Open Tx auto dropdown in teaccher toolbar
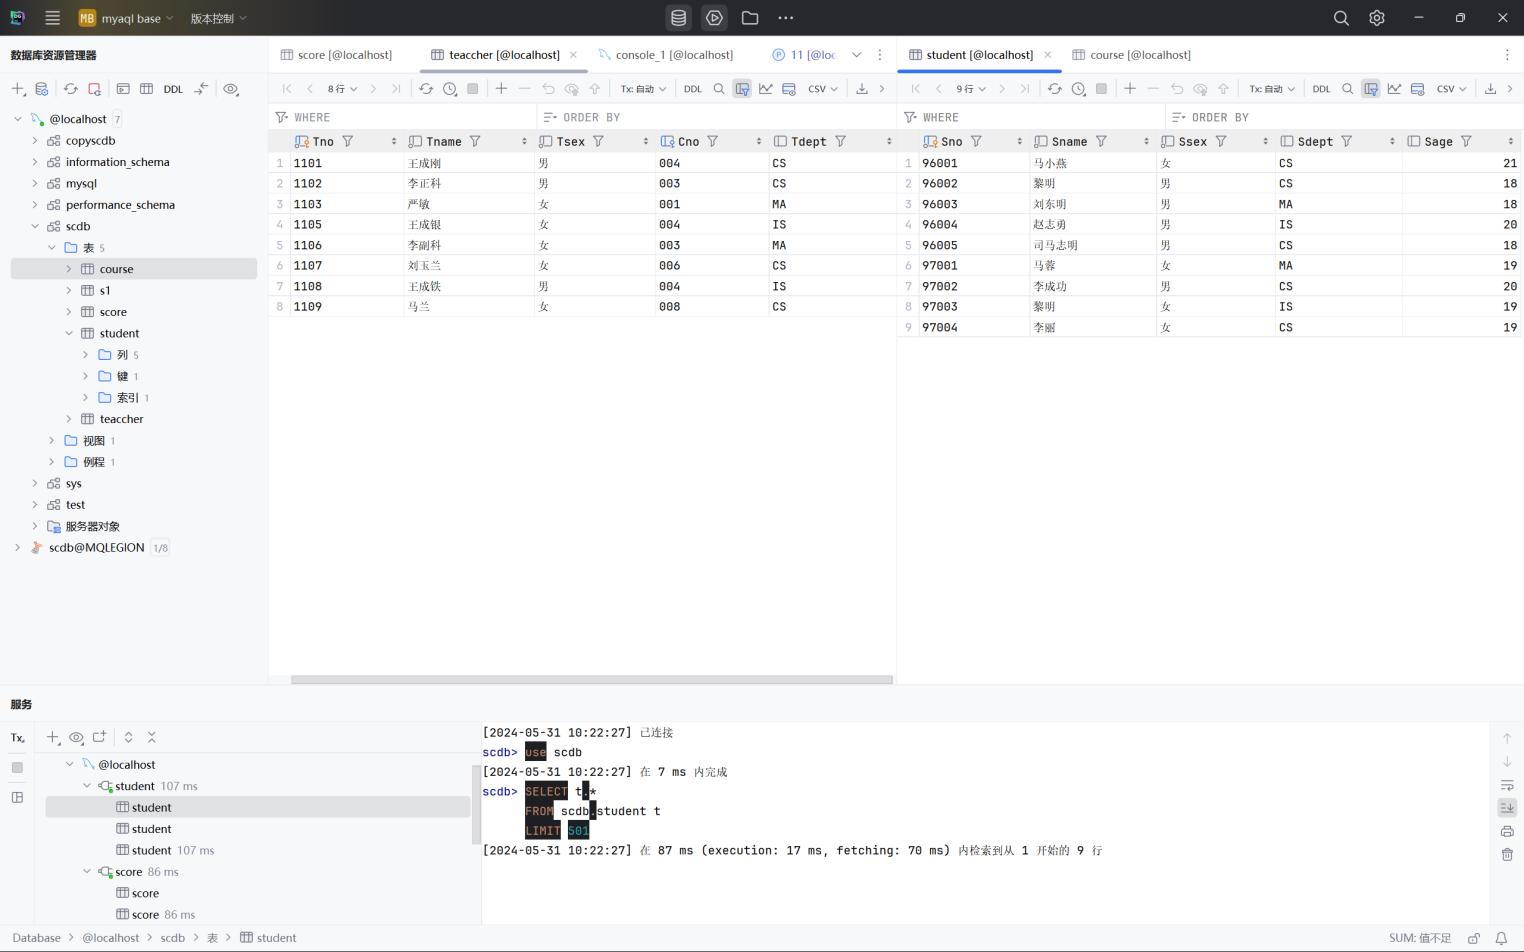Image resolution: width=1524 pixels, height=952 pixels. point(643,89)
